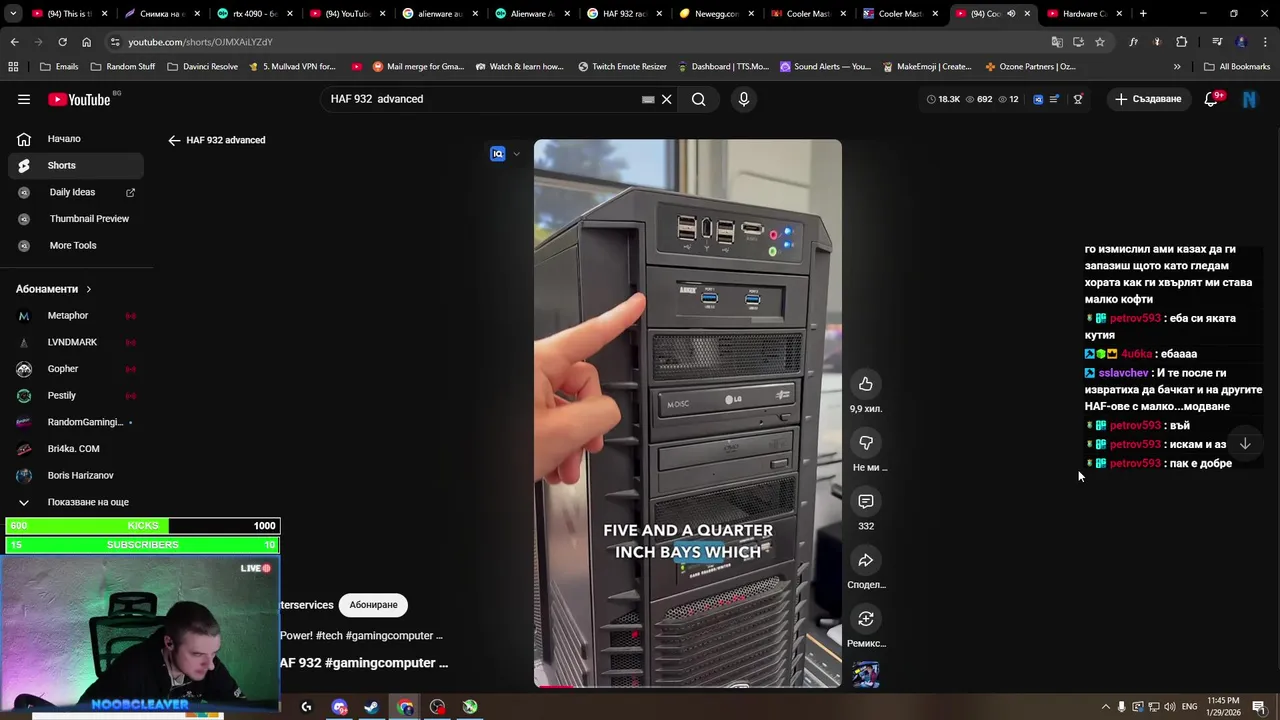This screenshot has height=720, width=1280.
Task: Show hidden bookmarks with double chevron
Action: (x=1177, y=67)
